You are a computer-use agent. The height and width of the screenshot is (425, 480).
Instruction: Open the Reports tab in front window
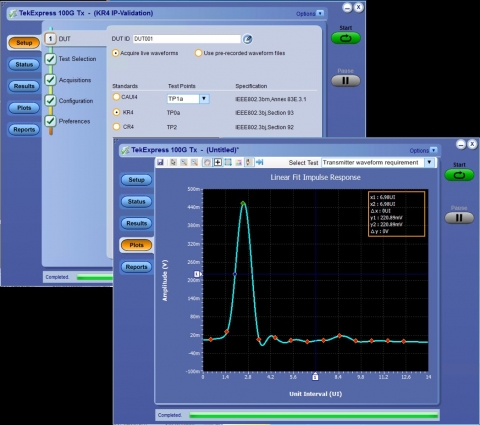click(x=137, y=267)
